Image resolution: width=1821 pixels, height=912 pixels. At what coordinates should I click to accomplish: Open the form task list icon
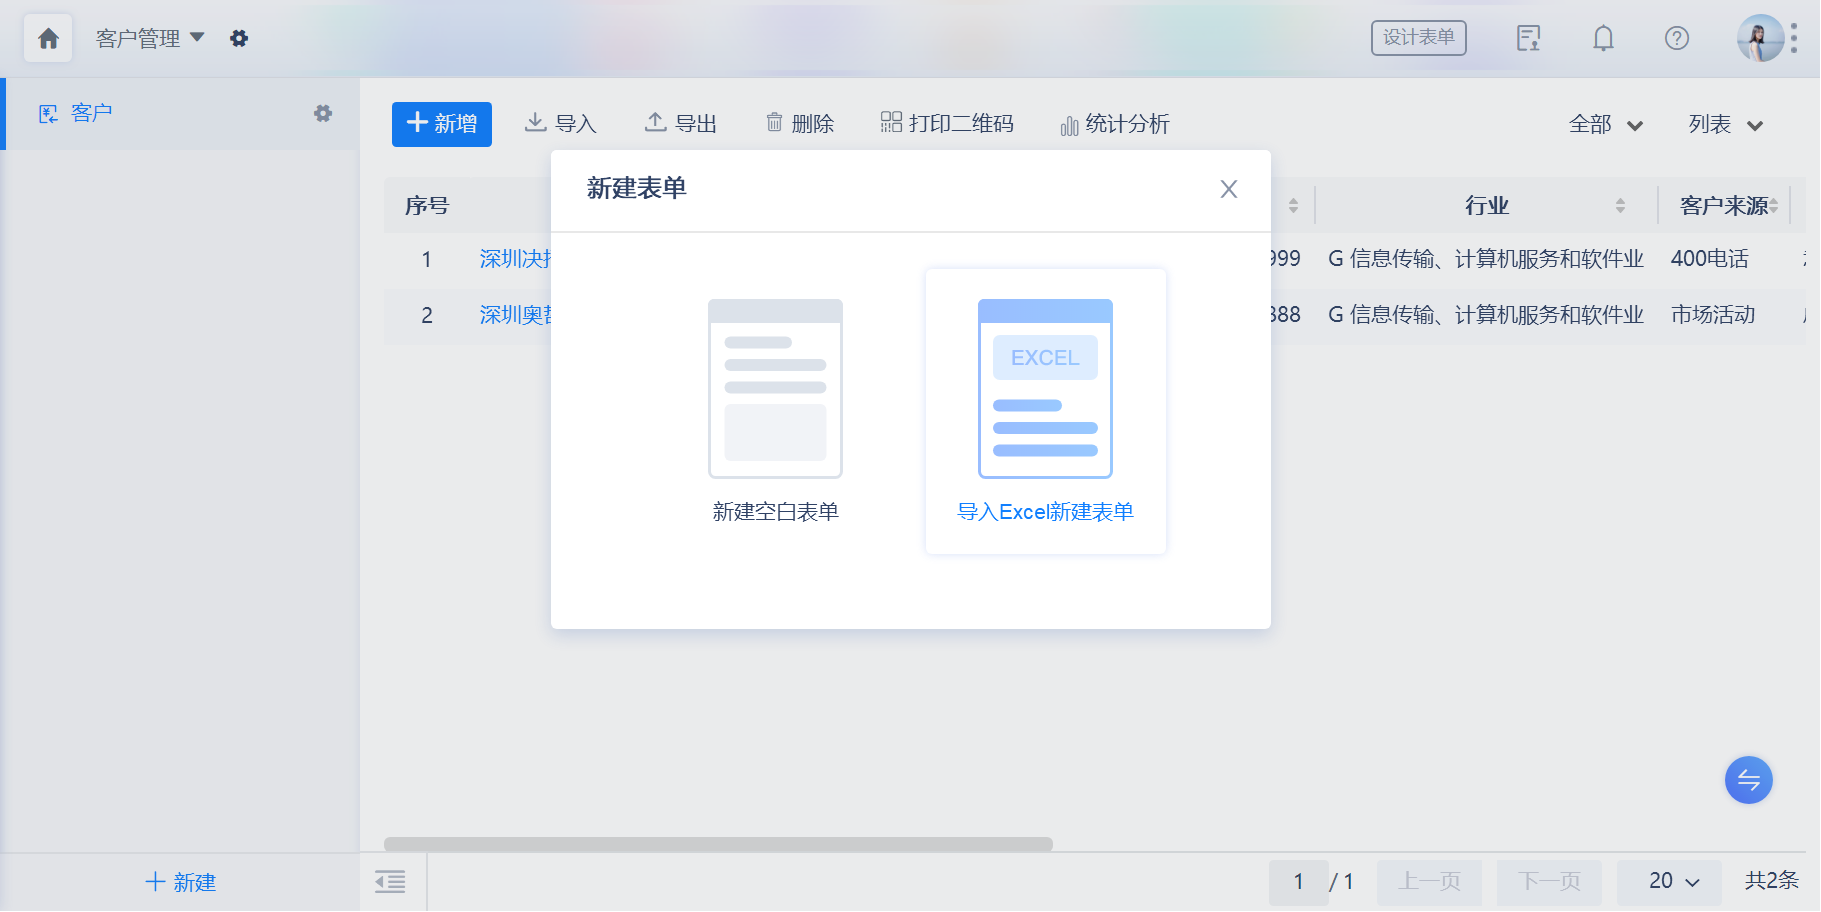point(1528,38)
